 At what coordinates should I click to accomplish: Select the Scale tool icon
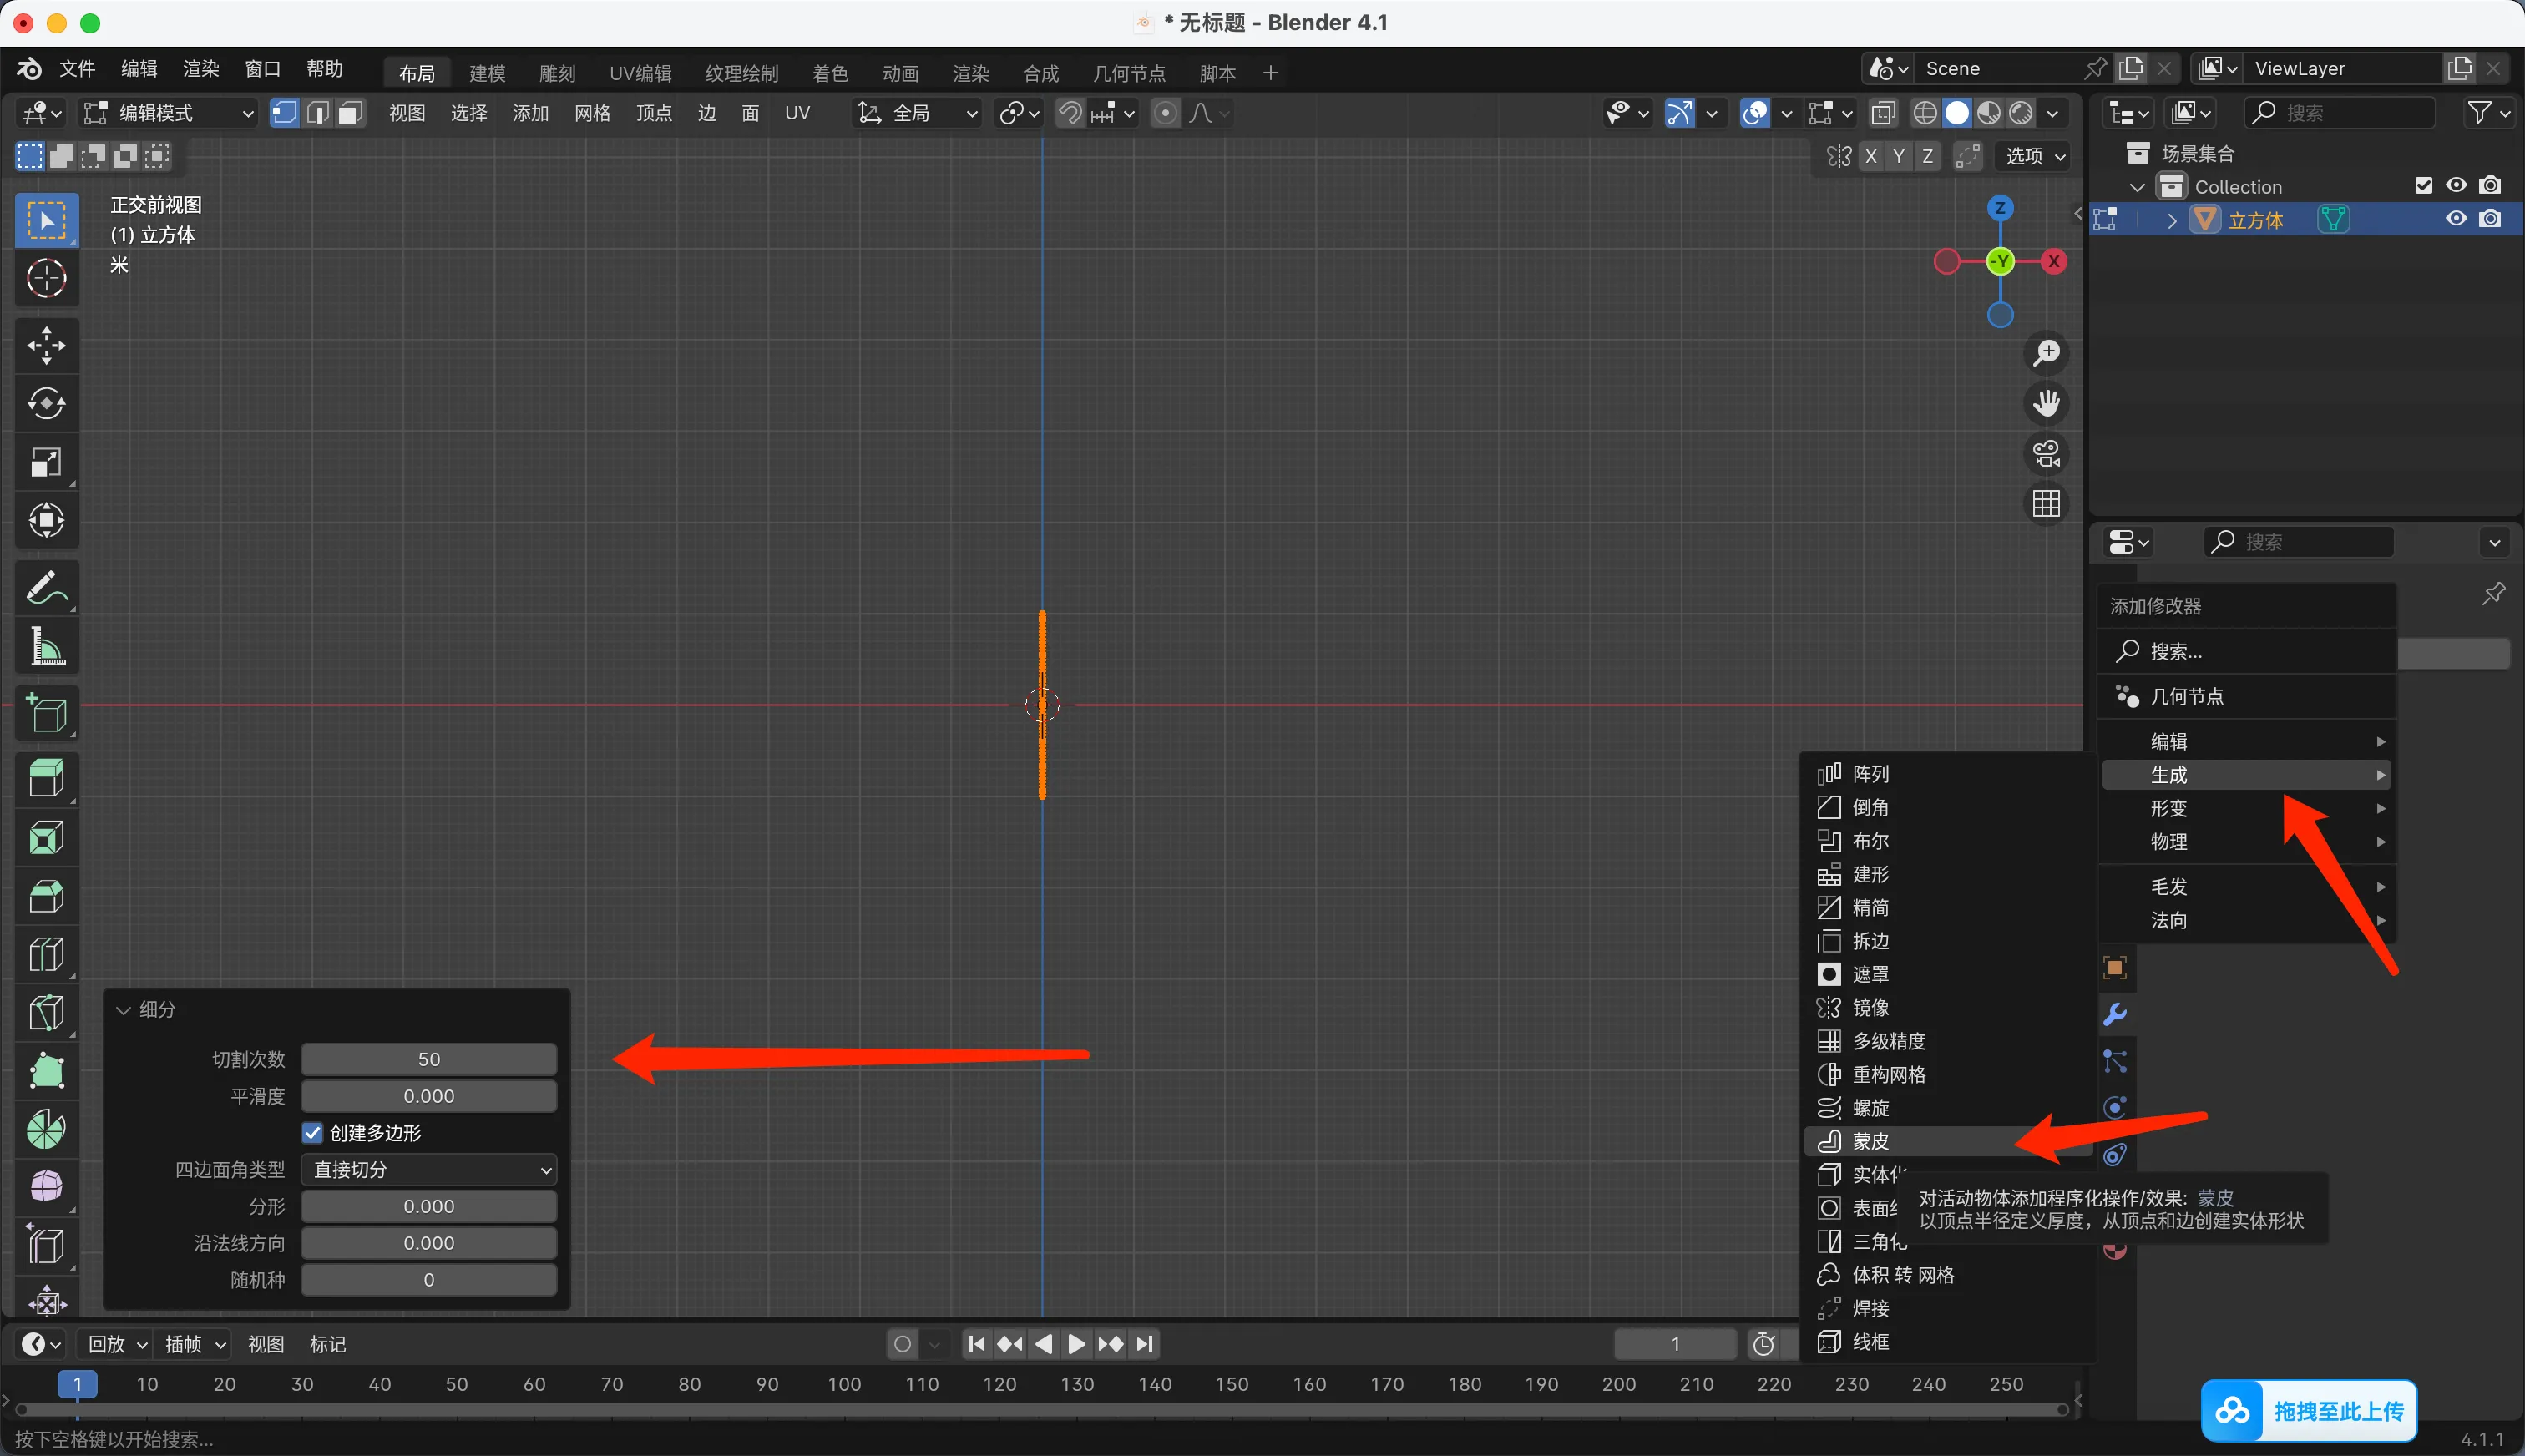[x=46, y=462]
